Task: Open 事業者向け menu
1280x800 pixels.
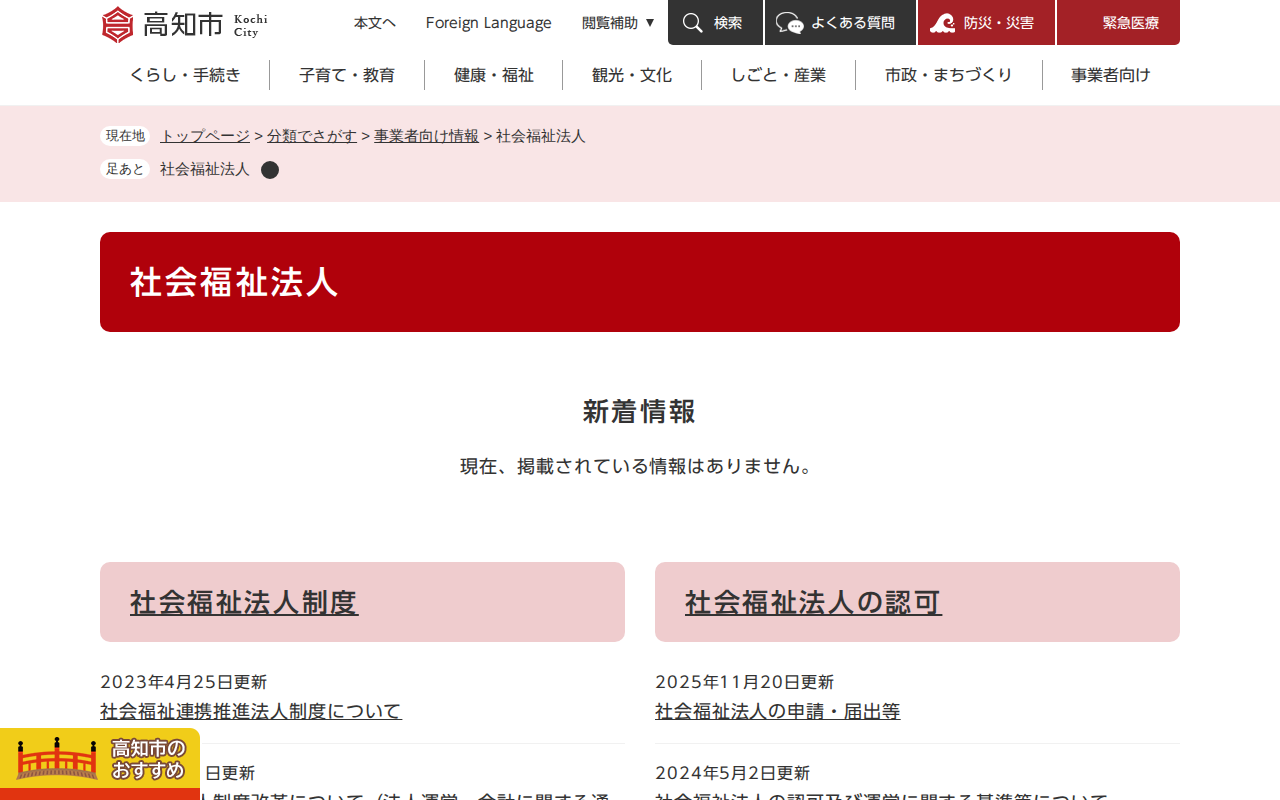Action: (1111, 75)
